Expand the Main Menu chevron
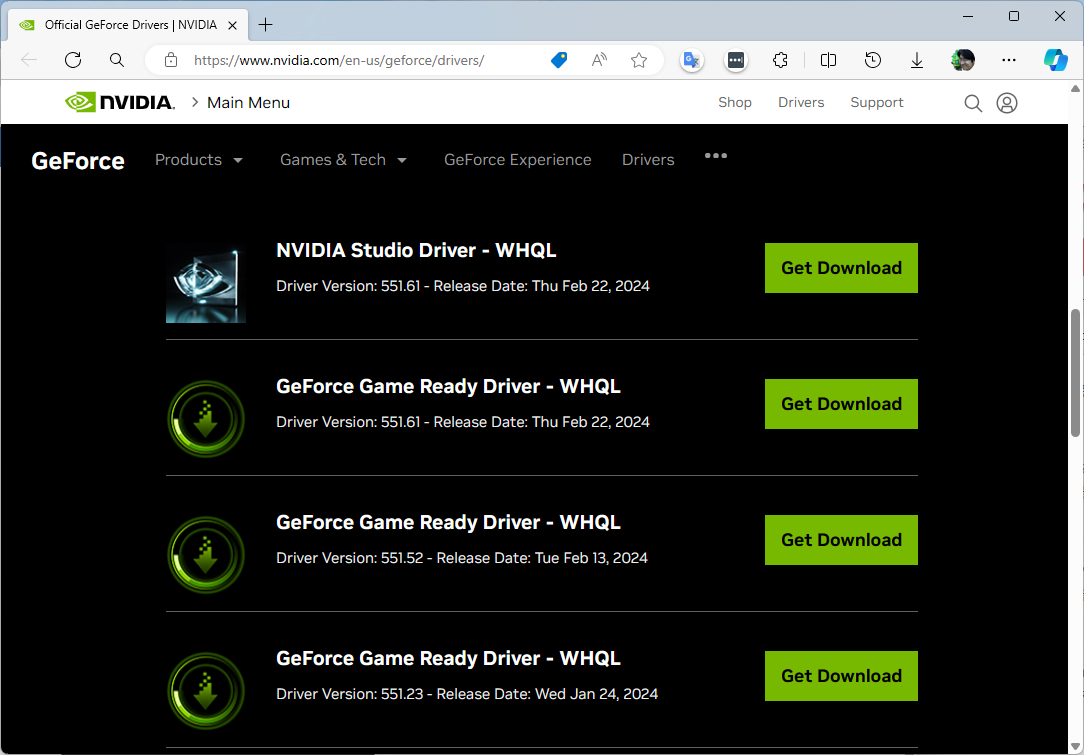The height and width of the screenshot is (755, 1084). (195, 102)
